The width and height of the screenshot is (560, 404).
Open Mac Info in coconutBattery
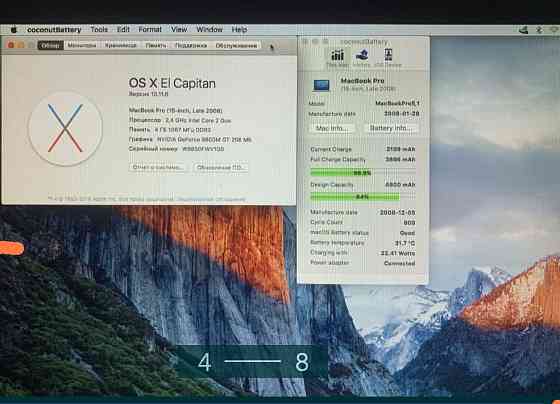click(332, 128)
